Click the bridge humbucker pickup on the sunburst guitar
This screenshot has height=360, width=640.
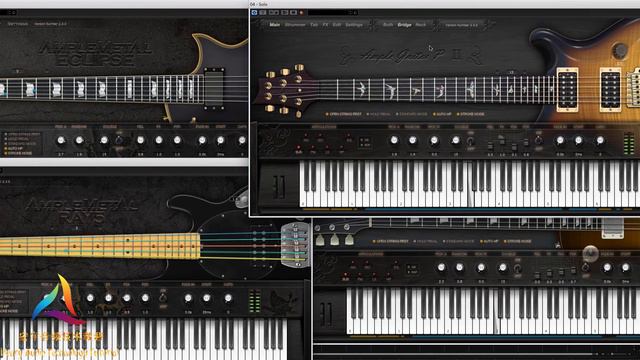click(x=611, y=90)
